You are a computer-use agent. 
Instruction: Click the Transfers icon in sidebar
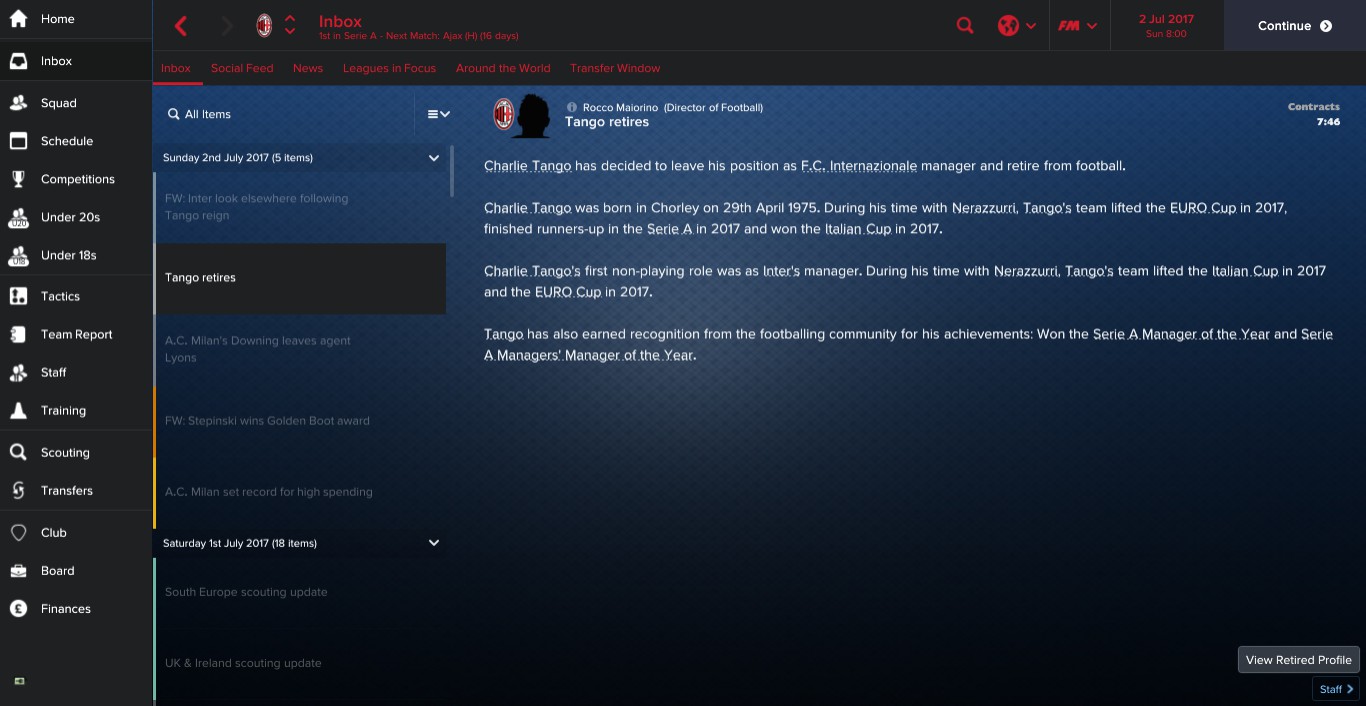[x=18, y=490]
